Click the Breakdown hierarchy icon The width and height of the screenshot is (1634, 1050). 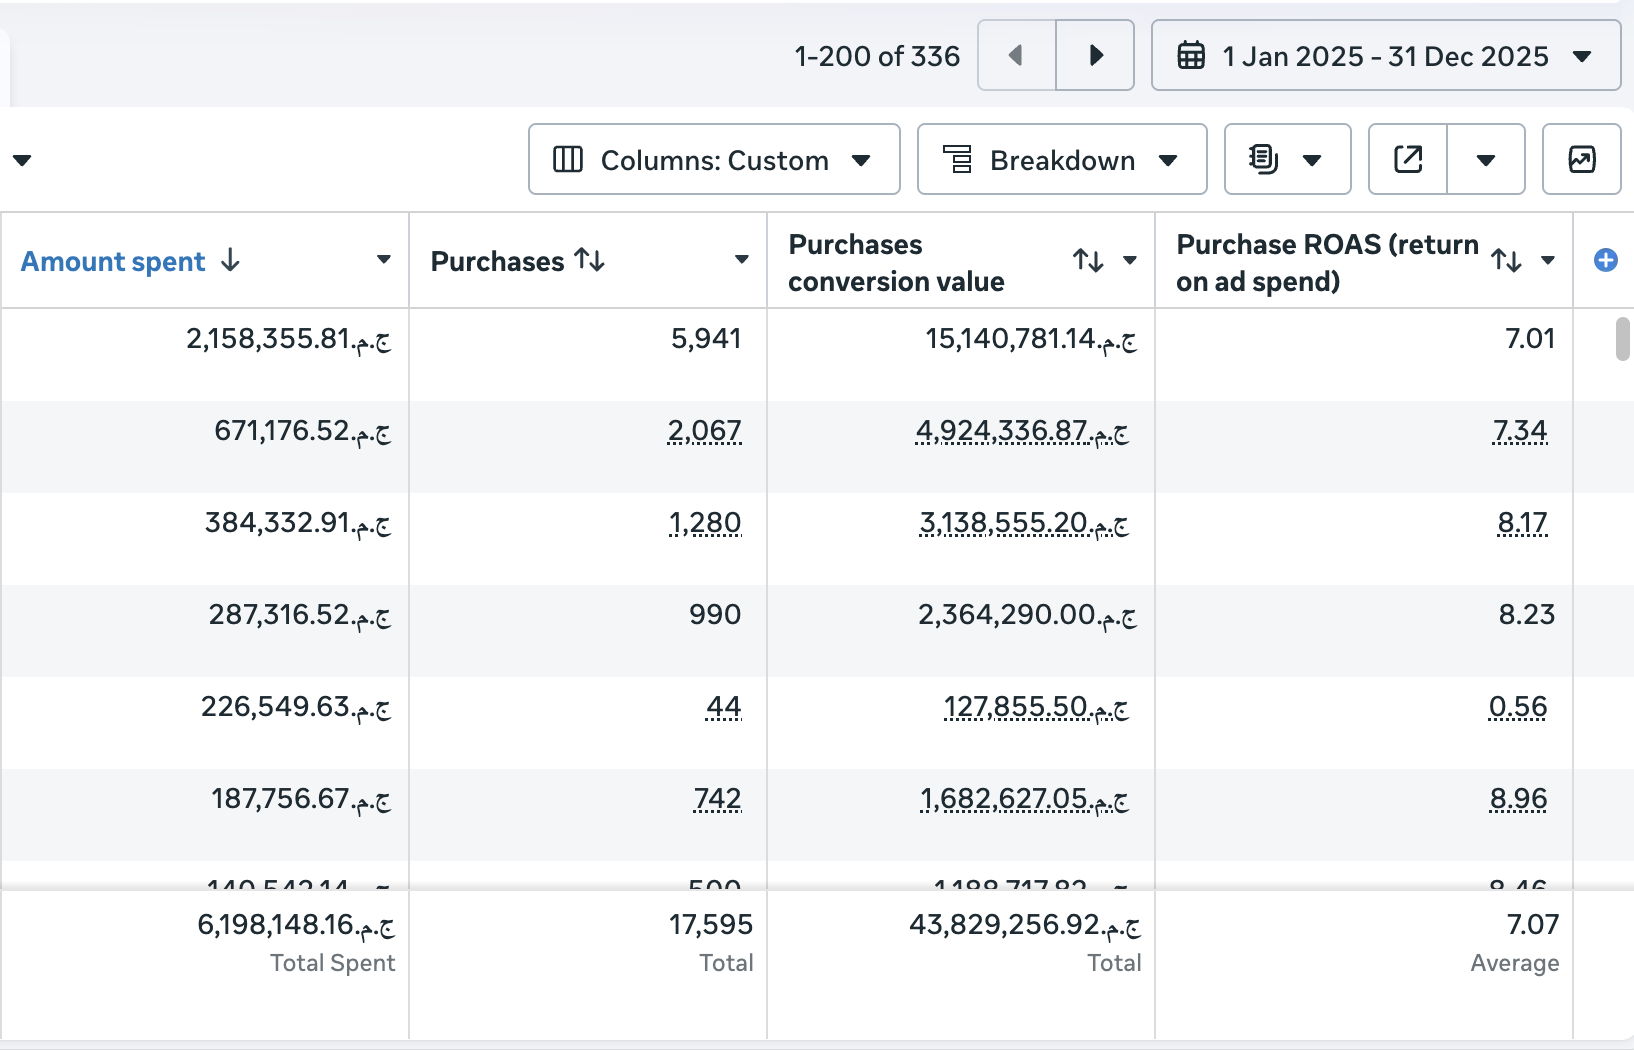click(957, 159)
